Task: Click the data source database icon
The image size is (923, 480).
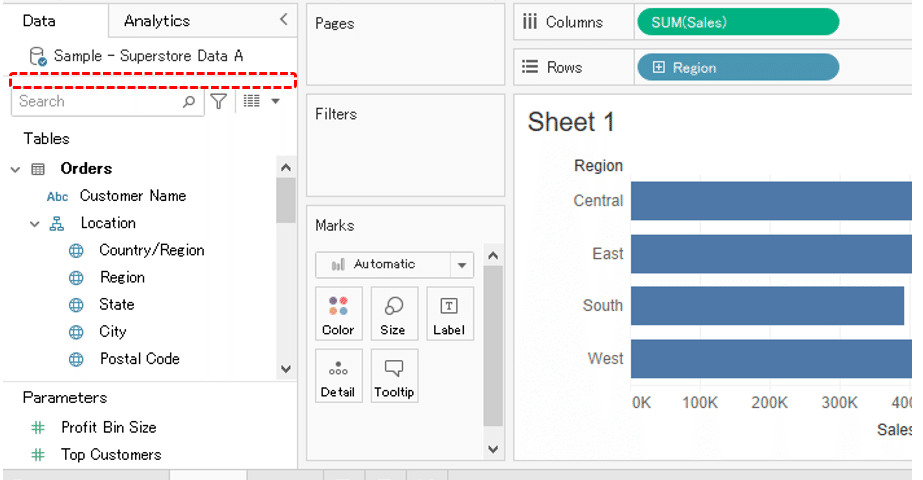Action: (x=37, y=56)
